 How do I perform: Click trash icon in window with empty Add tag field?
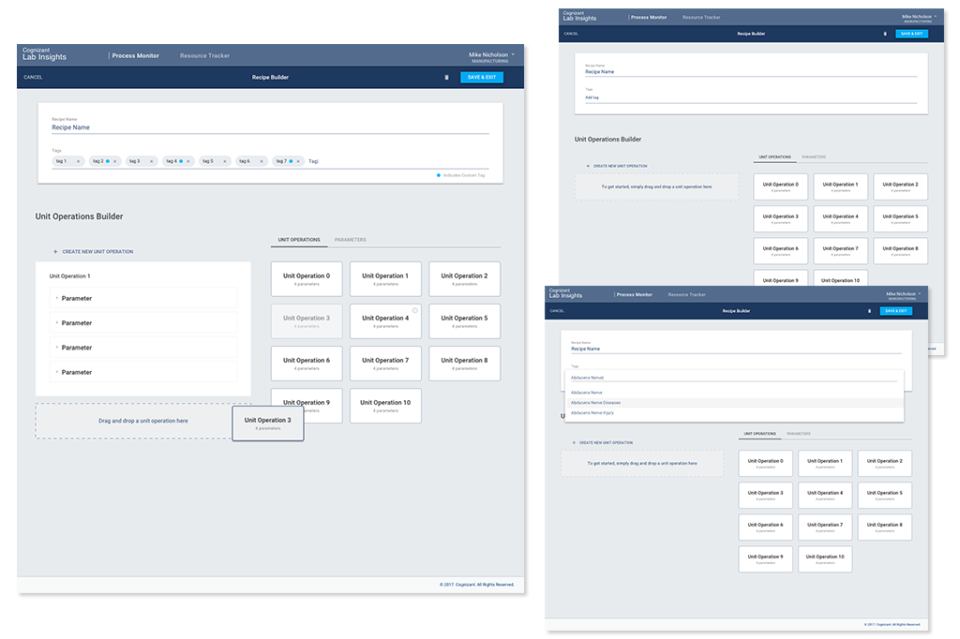point(885,34)
